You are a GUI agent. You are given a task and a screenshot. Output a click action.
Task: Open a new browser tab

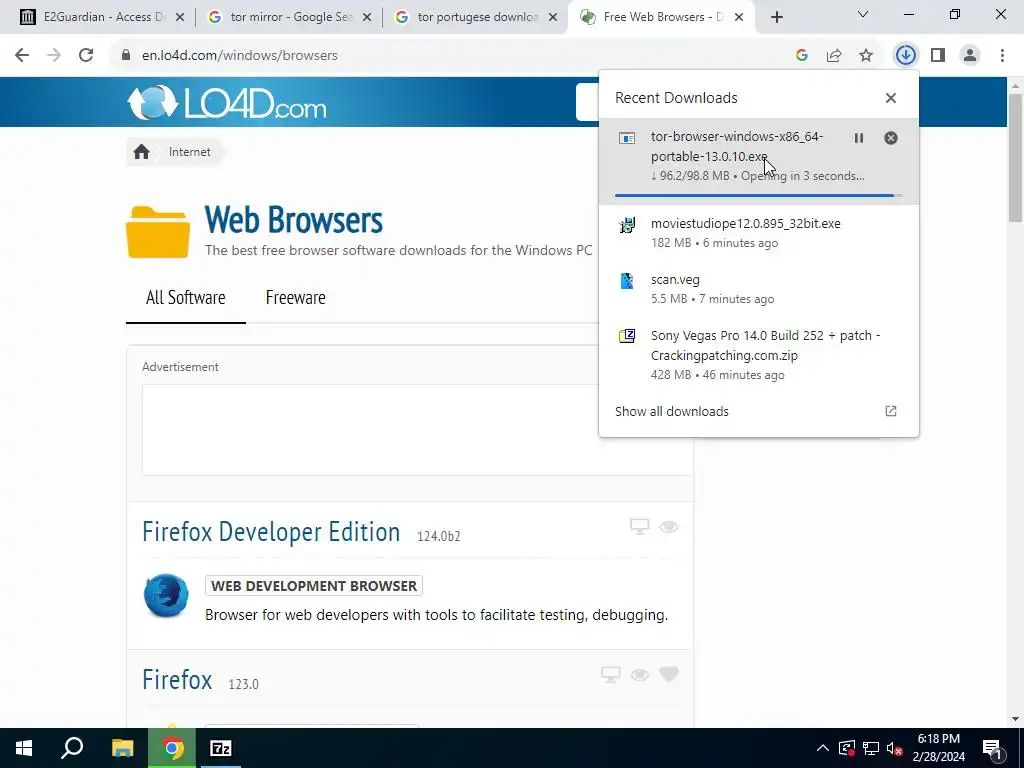pos(776,18)
